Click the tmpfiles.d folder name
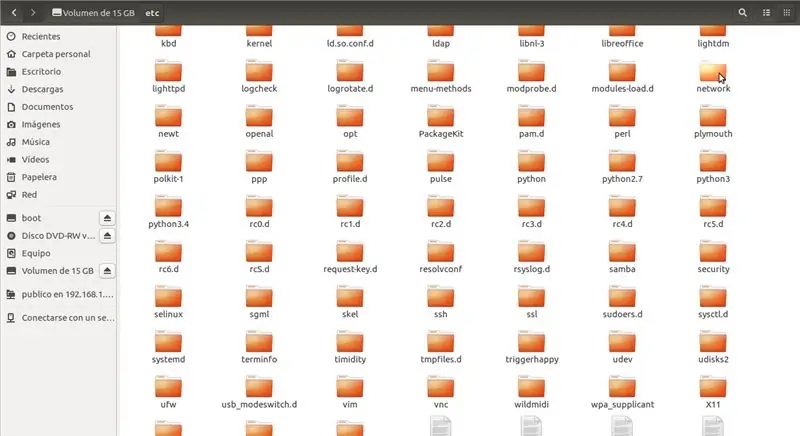 [440, 360]
